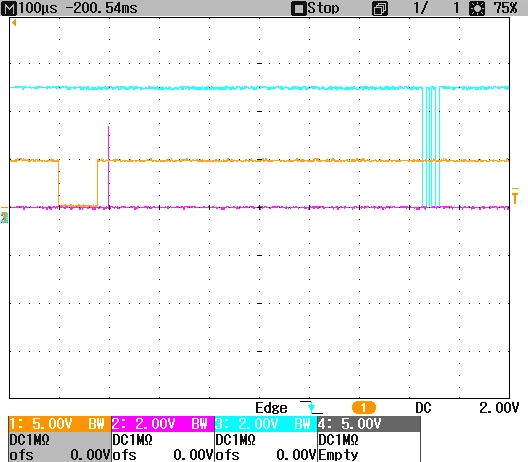Click channel 3 ofs 0.00V offset
This screenshot has height=462, width=528.
[x=266, y=455]
